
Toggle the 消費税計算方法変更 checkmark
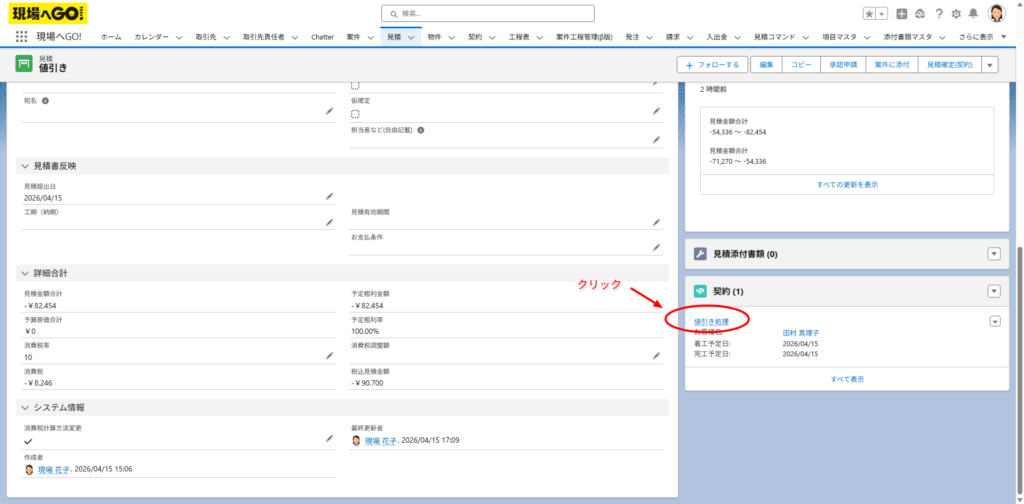(28, 440)
